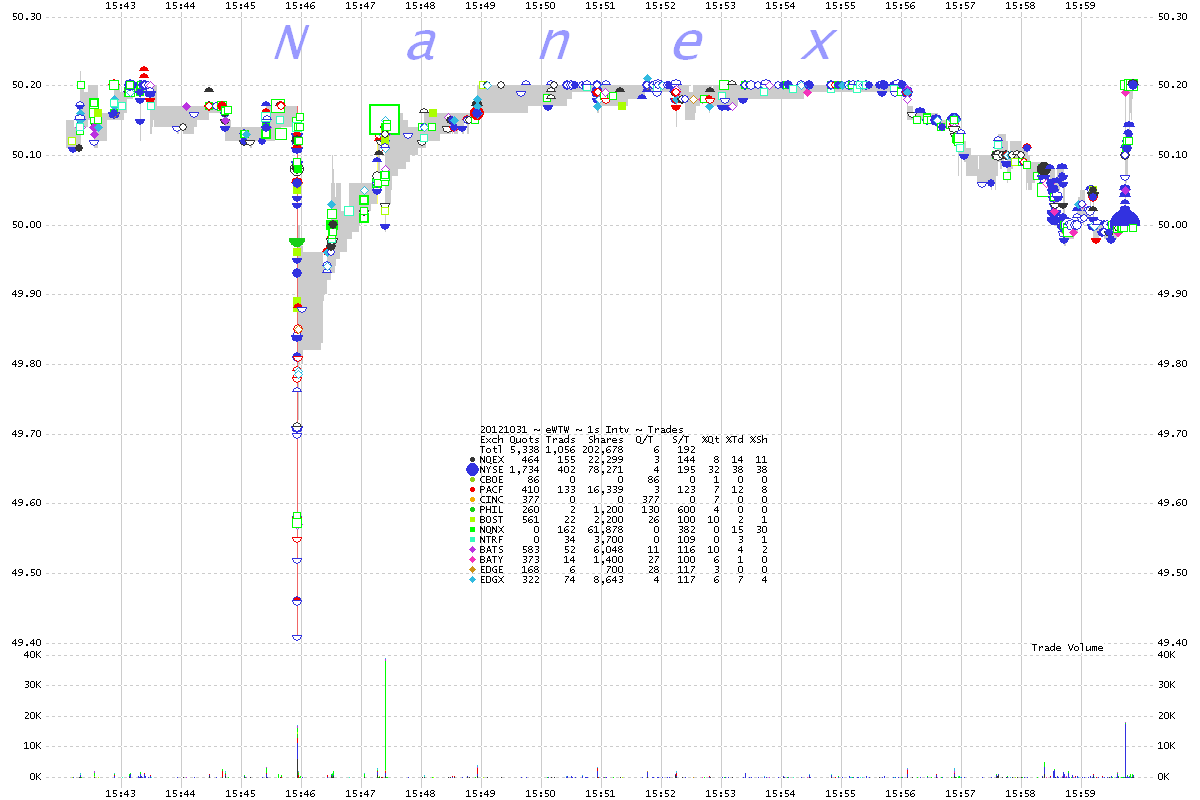This screenshot has width=1200, height=800.
Task: Select the '49.40' price label on the right axis
Action: [1171, 644]
